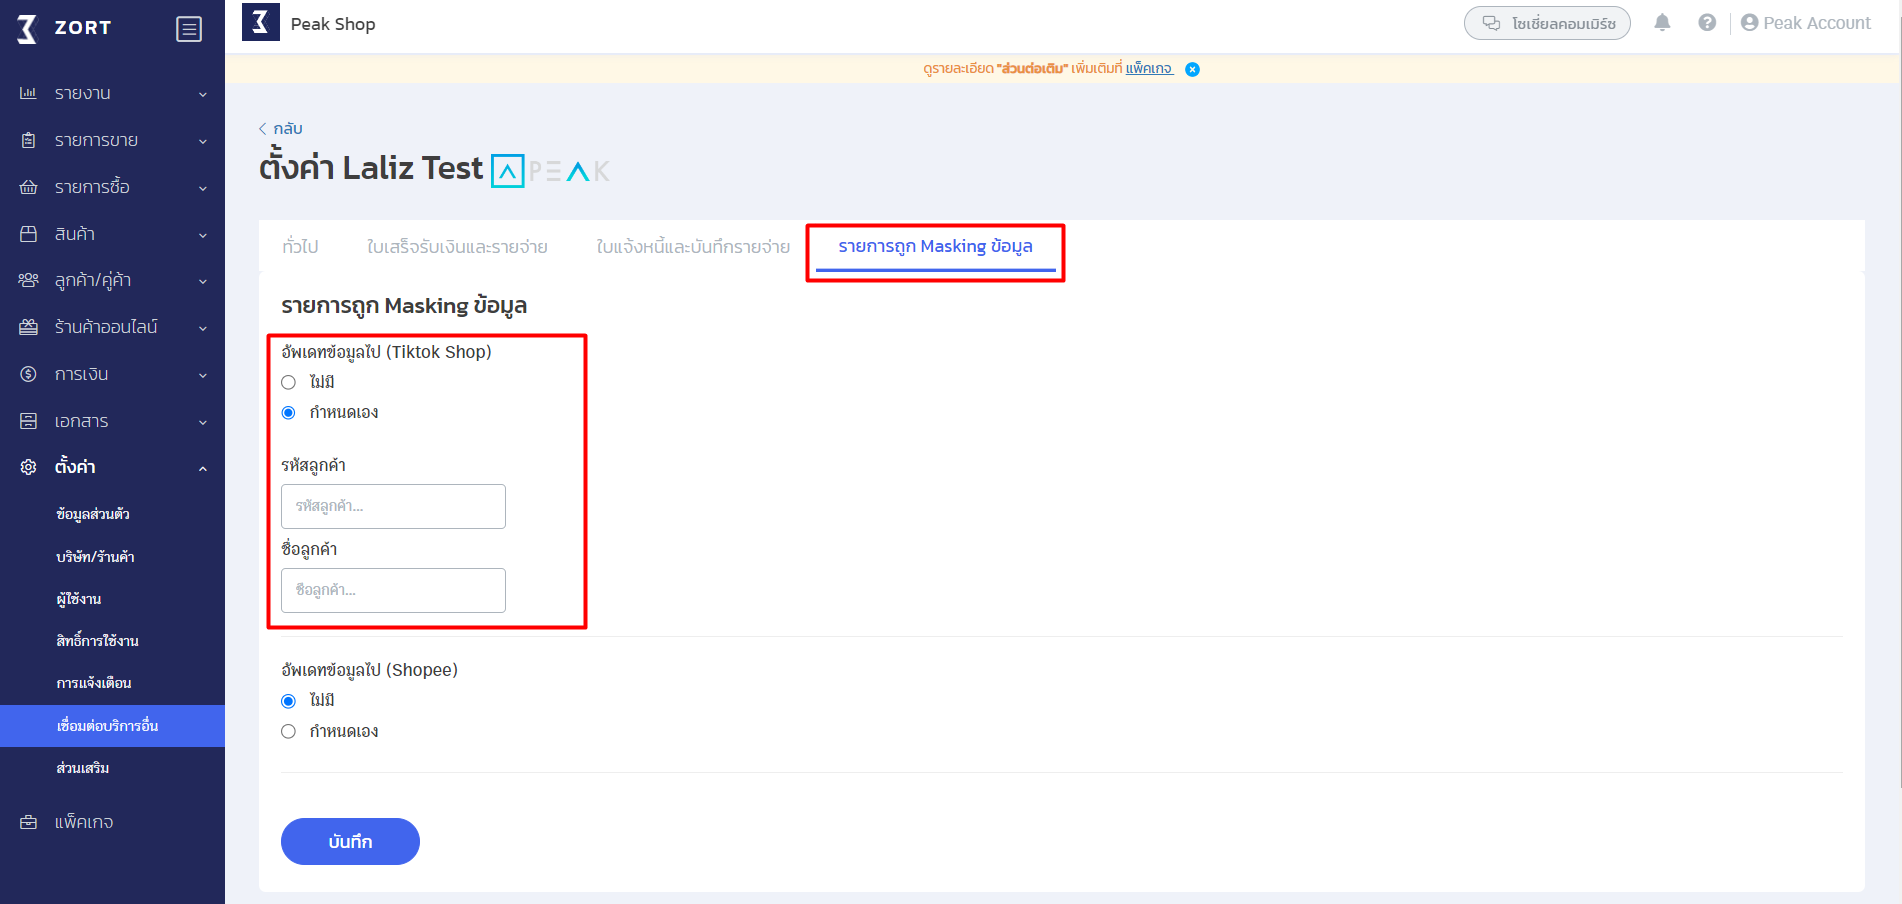Click the กลับ back link

click(x=281, y=128)
